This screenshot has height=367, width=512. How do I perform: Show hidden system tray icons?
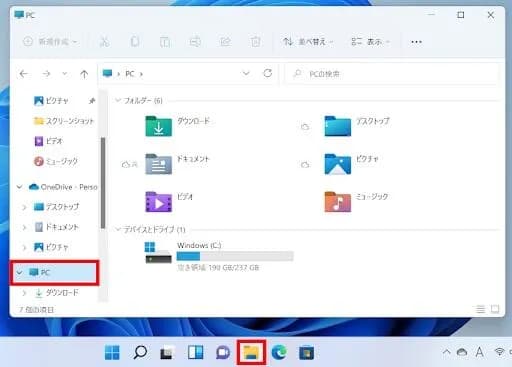446,352
